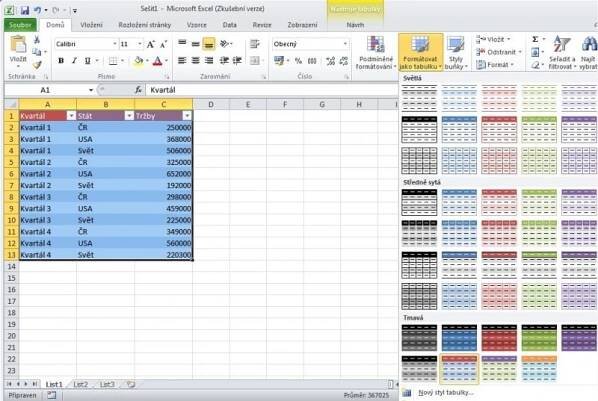Click the Bold formatting icon
The width and height of the screenshot is (598, 401).
click(x=61, y=61)
